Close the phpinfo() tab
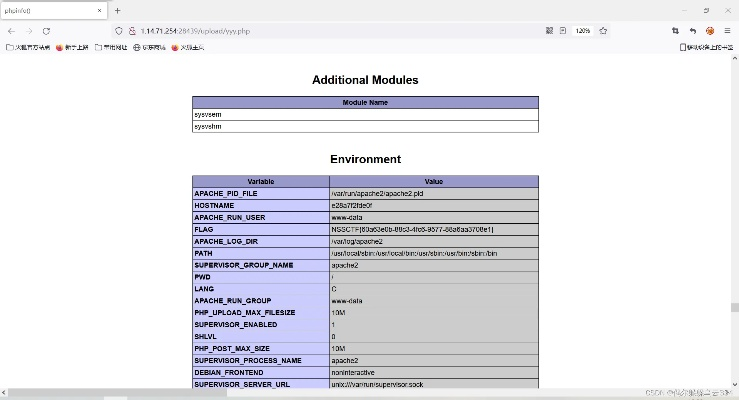 click(x=98, y=10)
